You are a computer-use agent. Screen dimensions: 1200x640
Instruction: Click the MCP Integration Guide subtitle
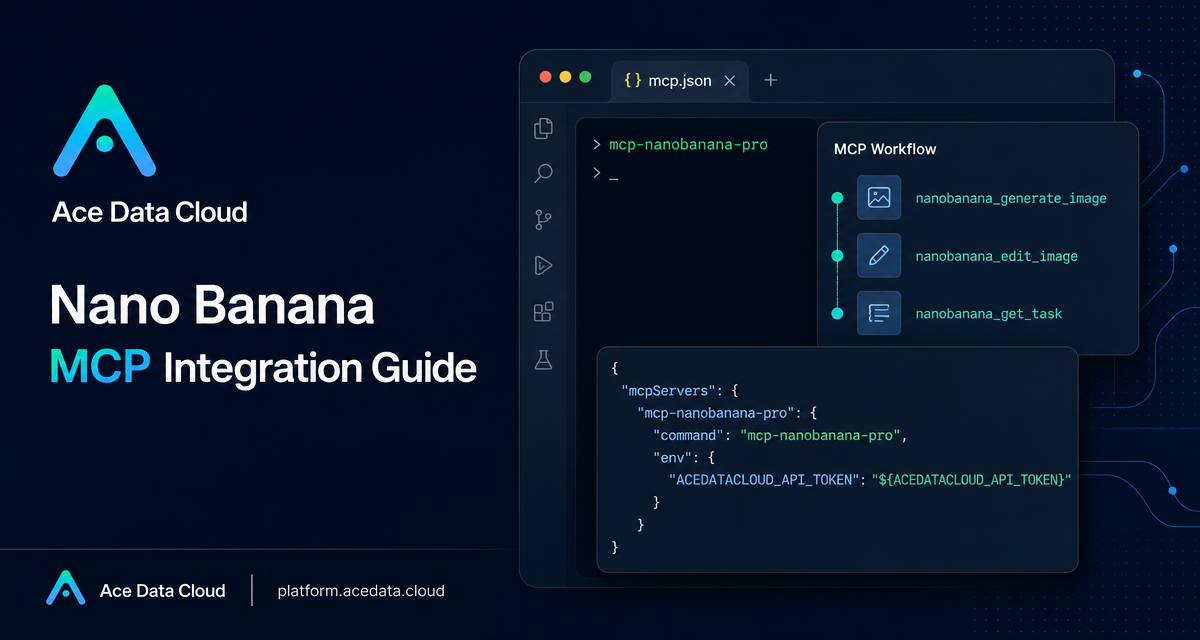264,368
